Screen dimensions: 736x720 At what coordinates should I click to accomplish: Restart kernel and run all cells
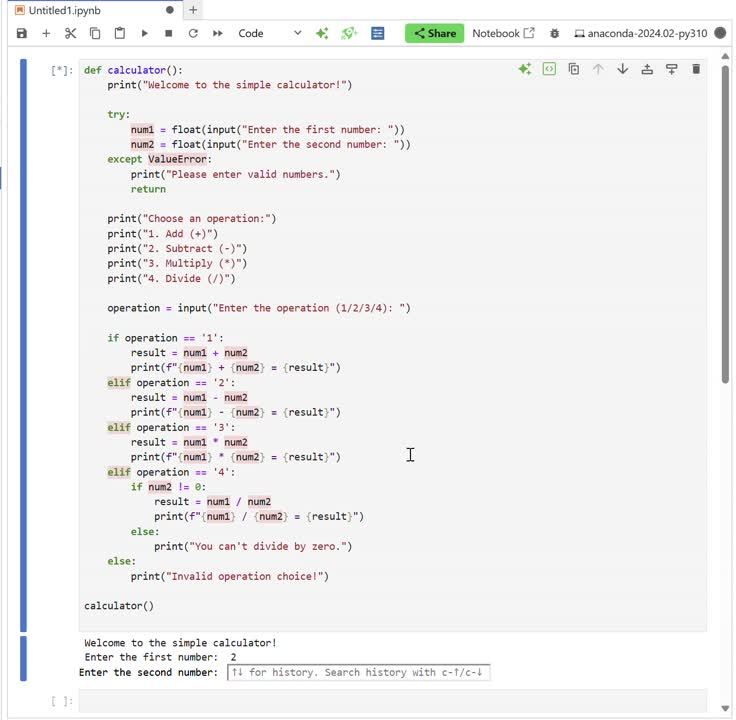pos(217,33)
